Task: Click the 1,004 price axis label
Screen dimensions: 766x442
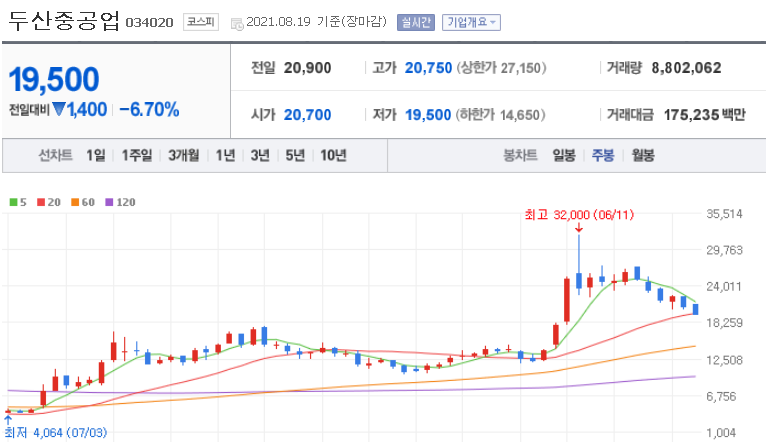Action: (x=721, y=433)
